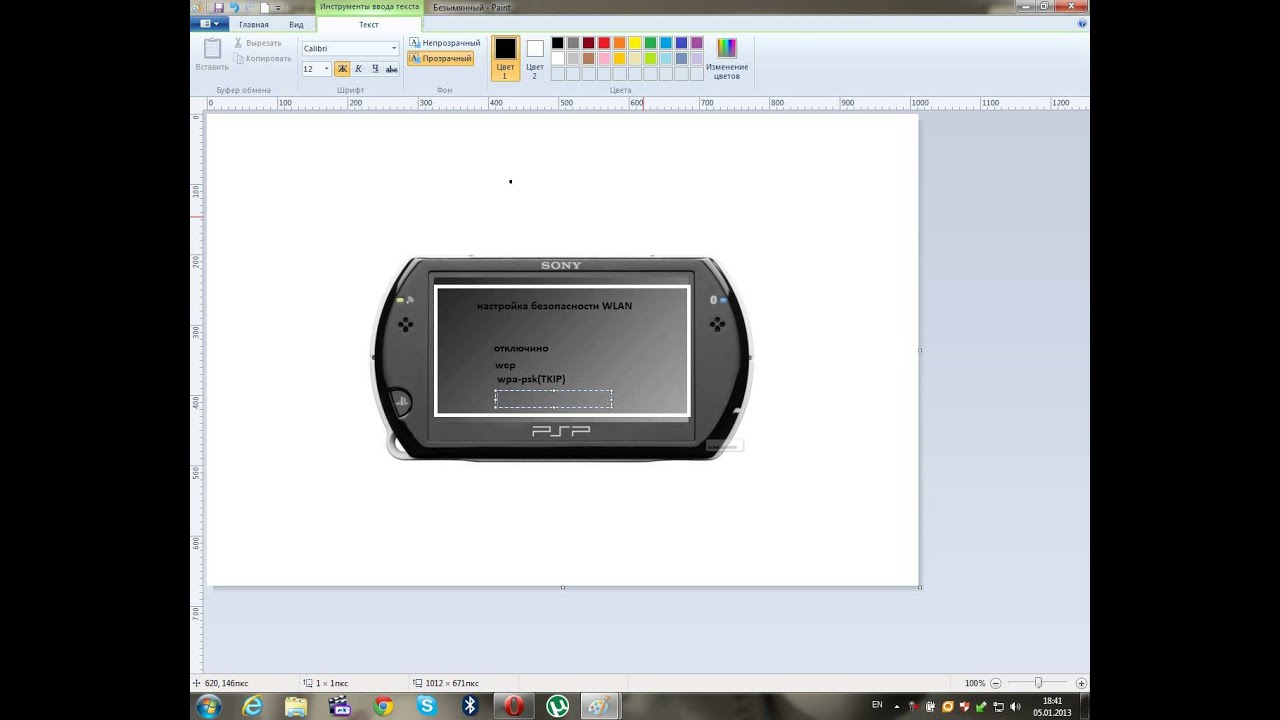Open Google Chrome from taskbar
The image size is (1280, 720).
coord(383,706)
